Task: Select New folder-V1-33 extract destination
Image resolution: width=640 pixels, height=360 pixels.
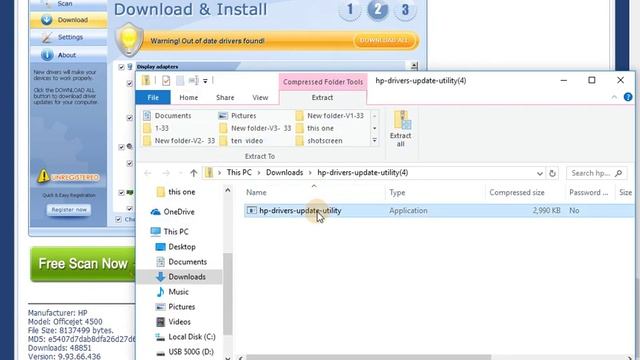Action: [x=330, y=116]
